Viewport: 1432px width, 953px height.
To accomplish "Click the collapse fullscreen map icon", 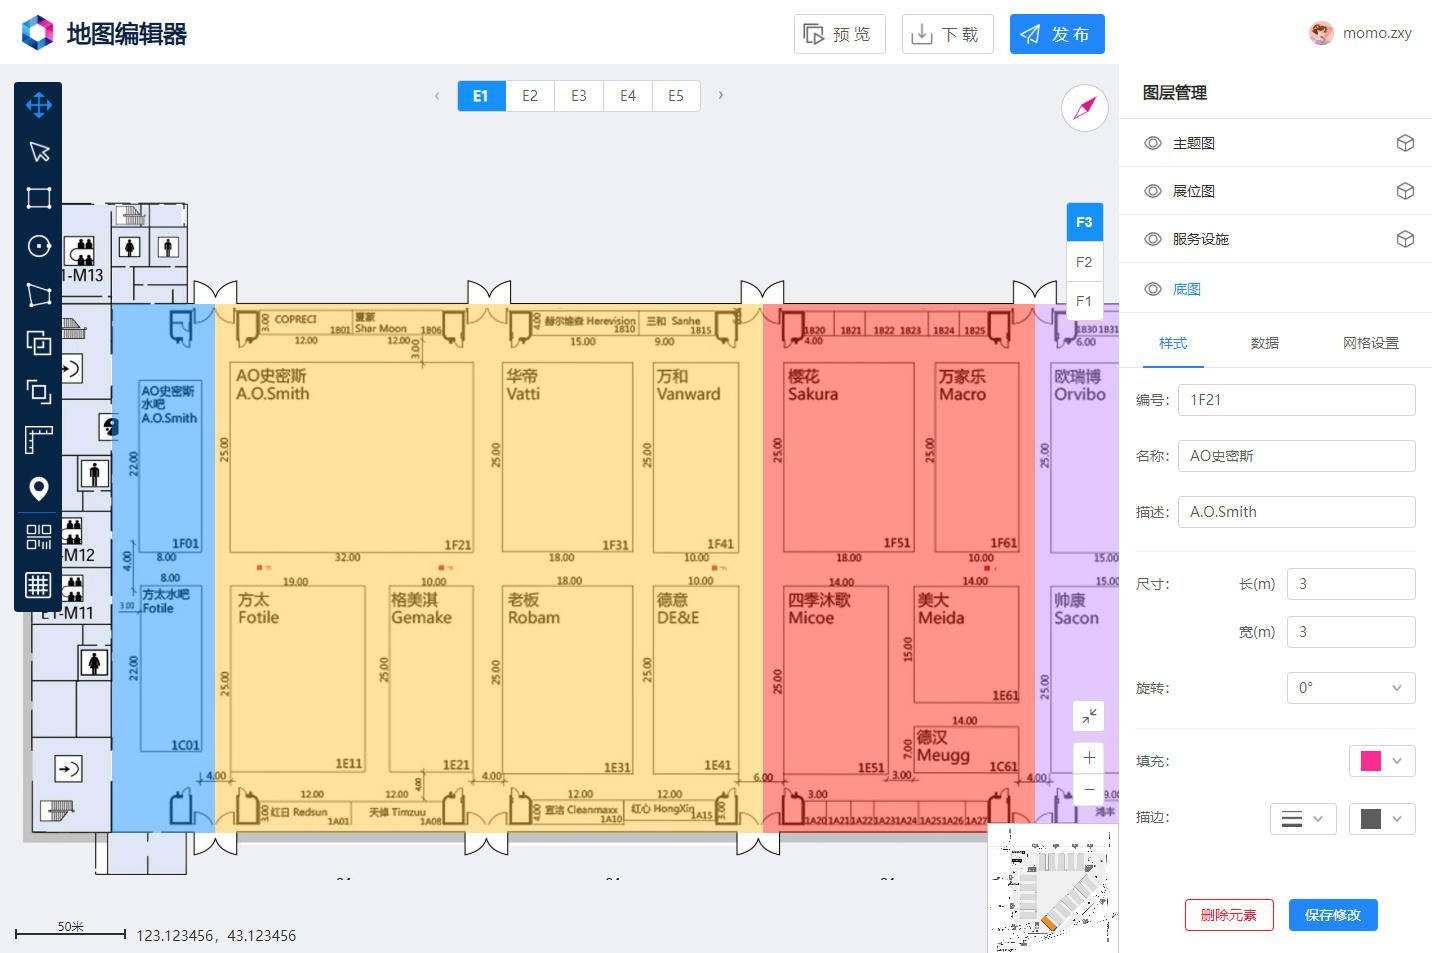I will 1088,716.
